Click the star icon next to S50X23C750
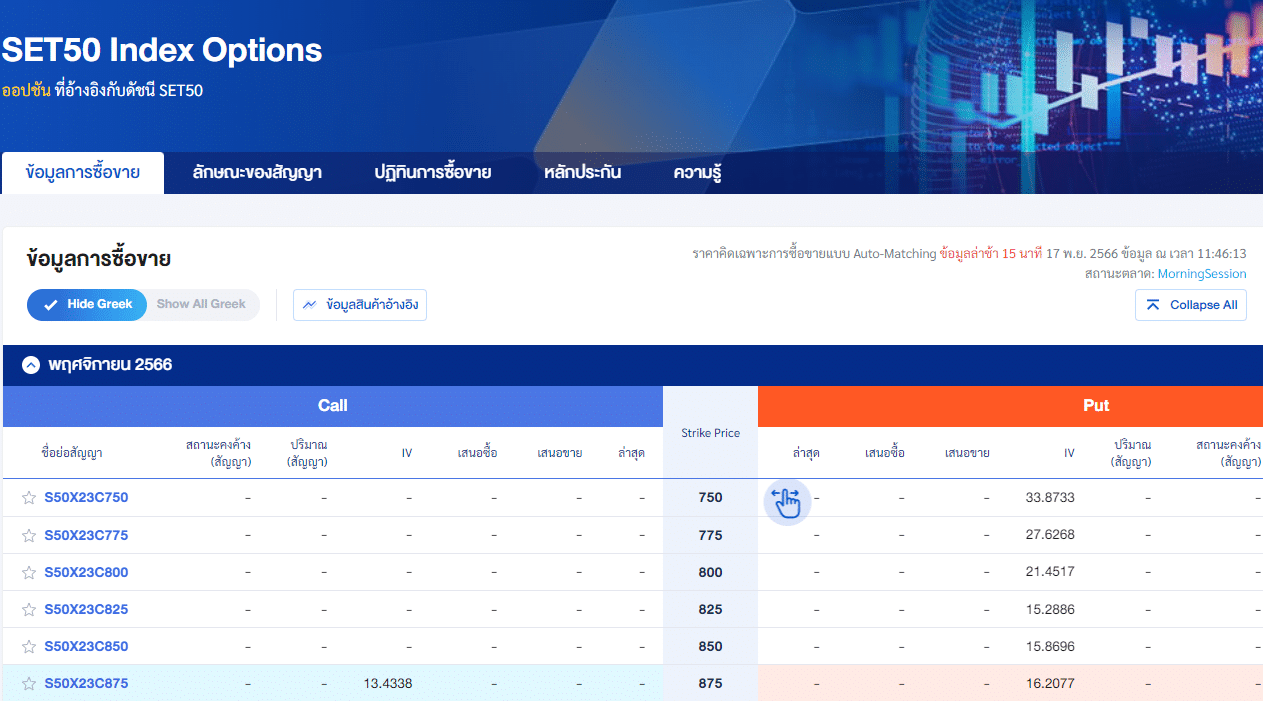 coord(28,497)
